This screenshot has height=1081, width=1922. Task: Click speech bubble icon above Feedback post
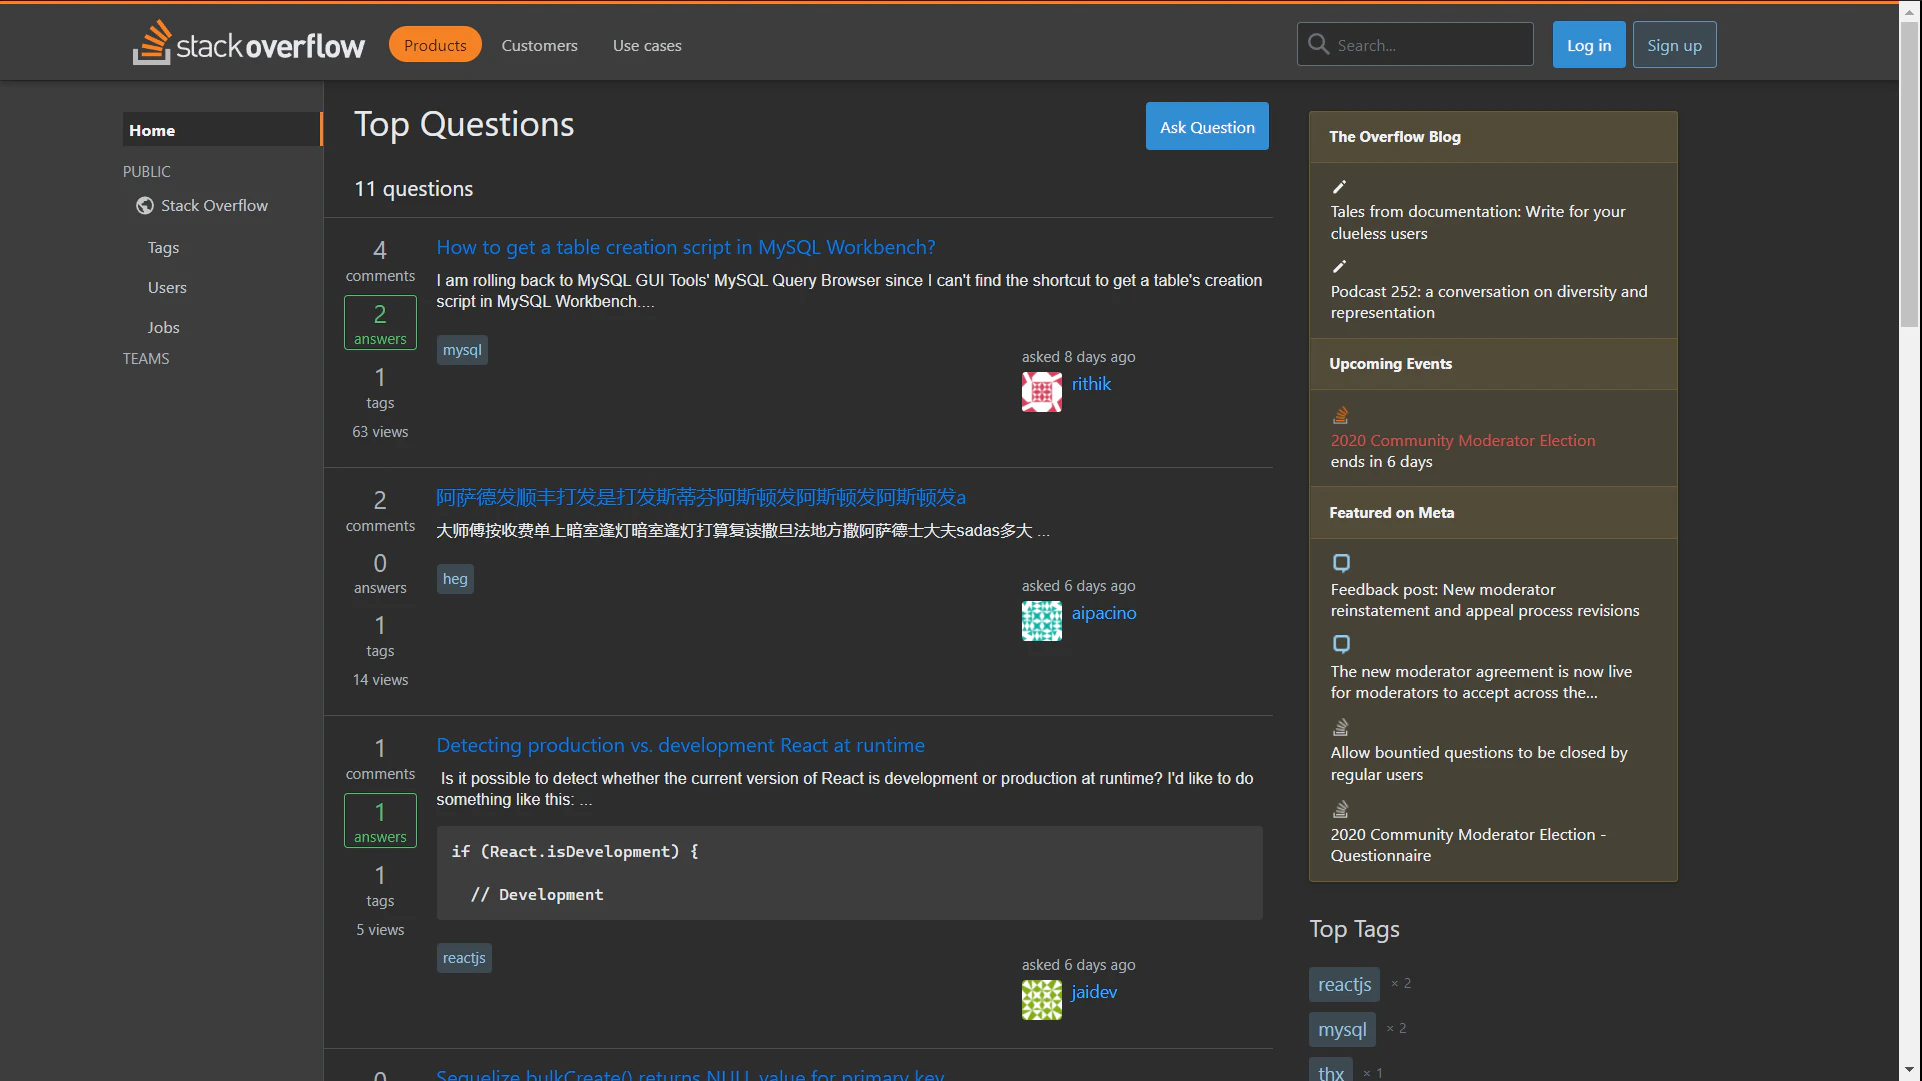1341,563
